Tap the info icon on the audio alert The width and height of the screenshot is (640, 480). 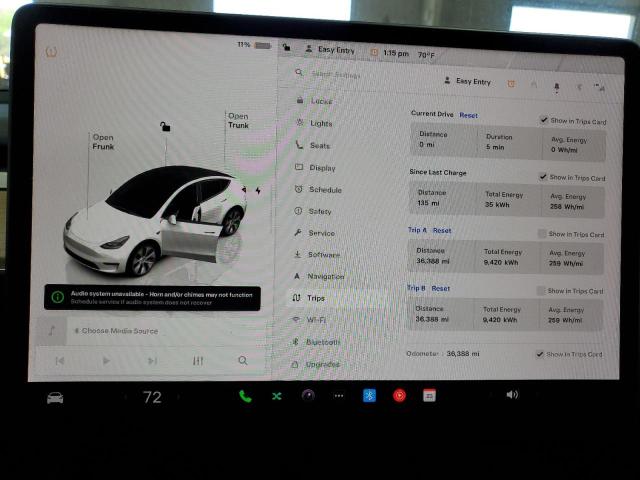tap(58, 297)
